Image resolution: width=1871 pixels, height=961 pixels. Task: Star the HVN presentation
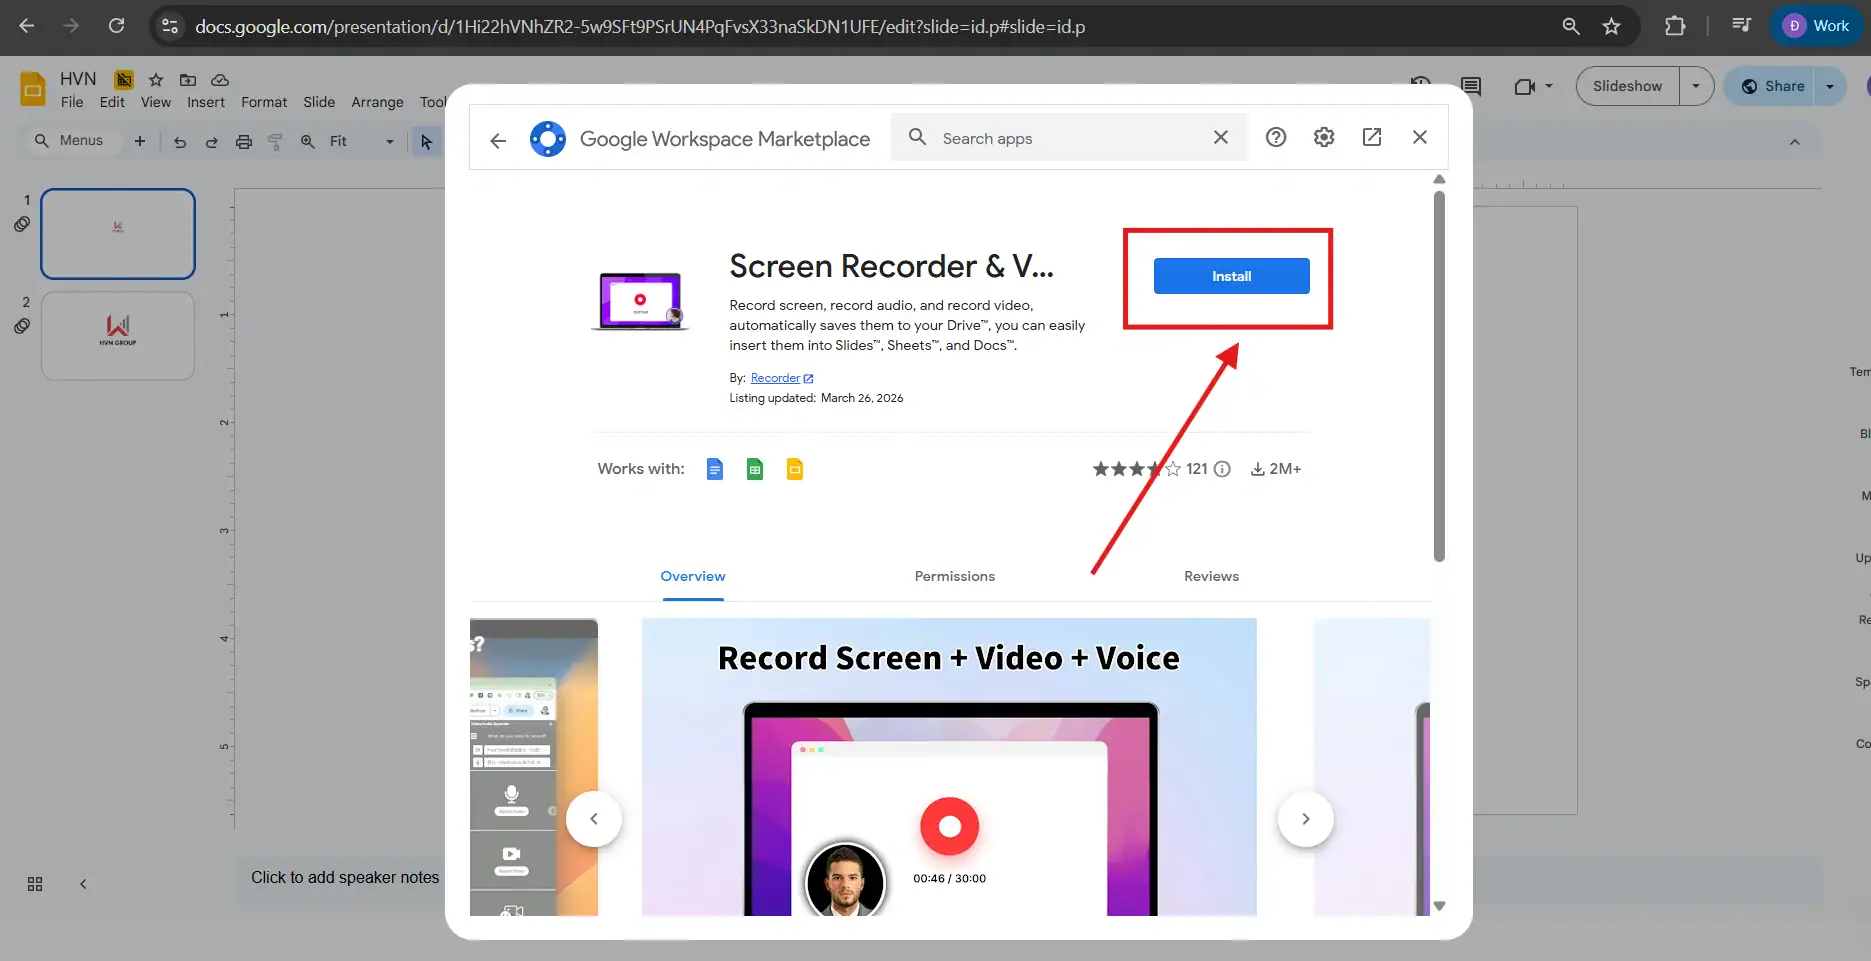tap(156, 80)
